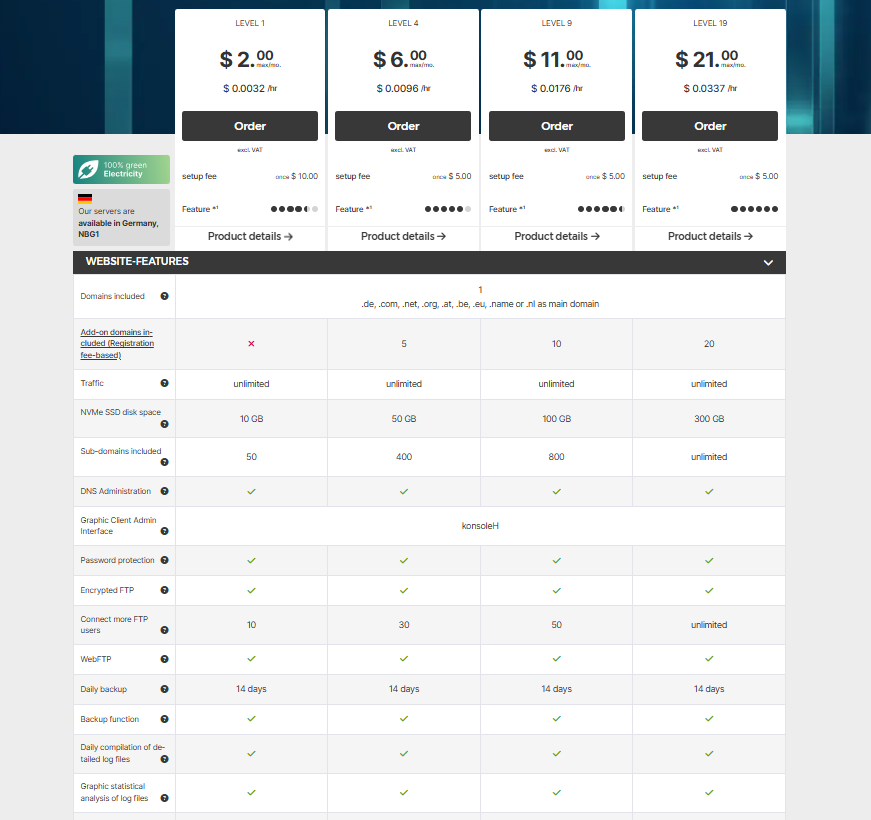Order the Level 1 plan
Screen dimensions: 871x820
[x=250, y=126]
